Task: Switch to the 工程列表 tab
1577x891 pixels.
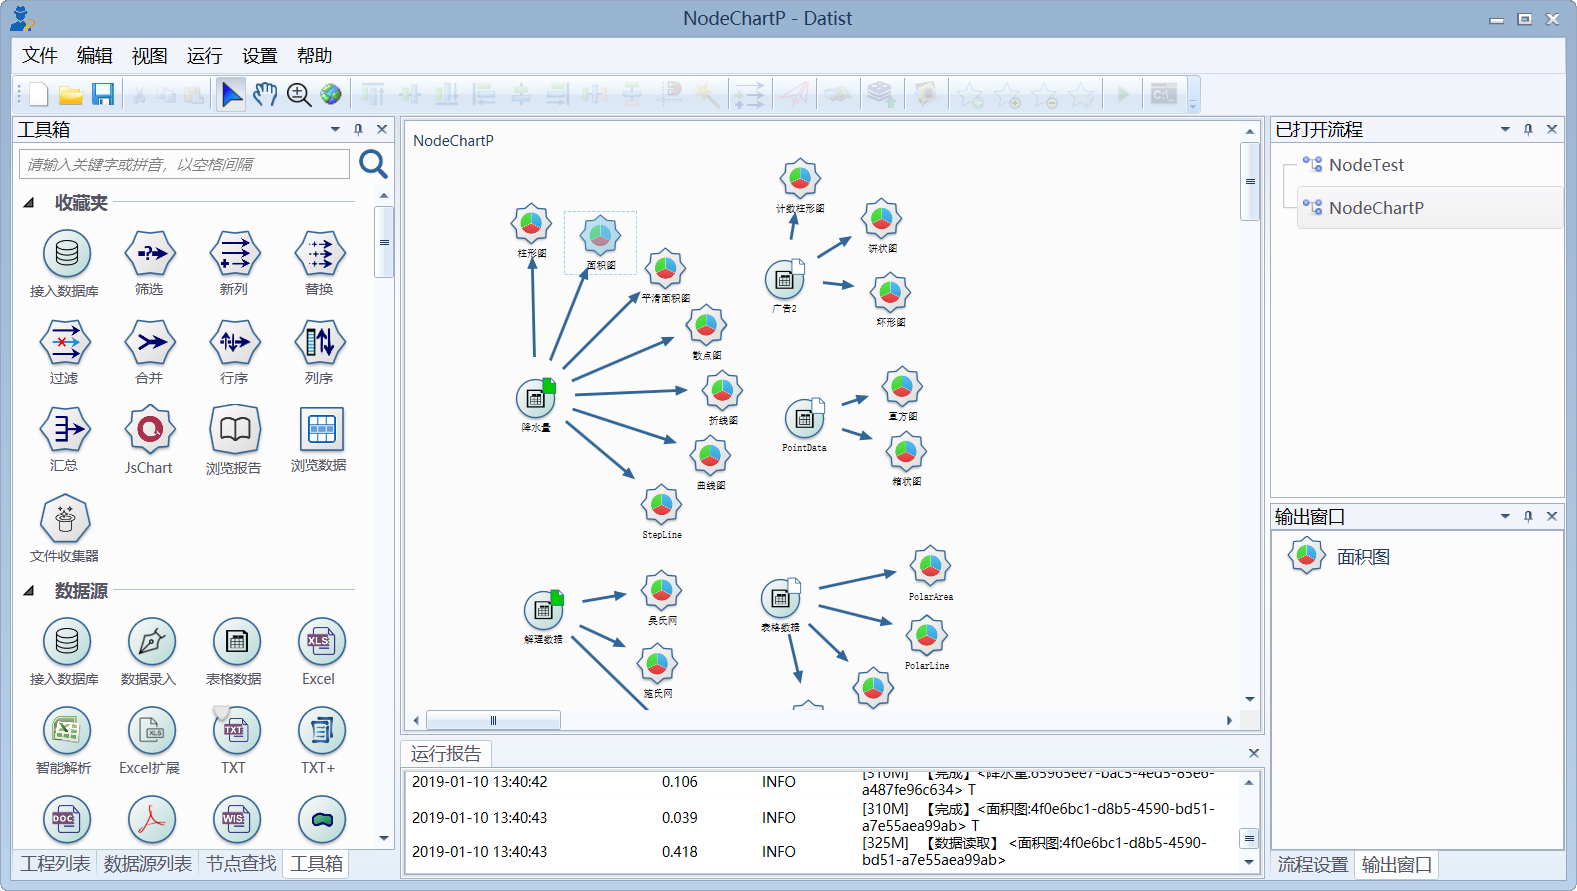Action: click(x=56, y=863)
